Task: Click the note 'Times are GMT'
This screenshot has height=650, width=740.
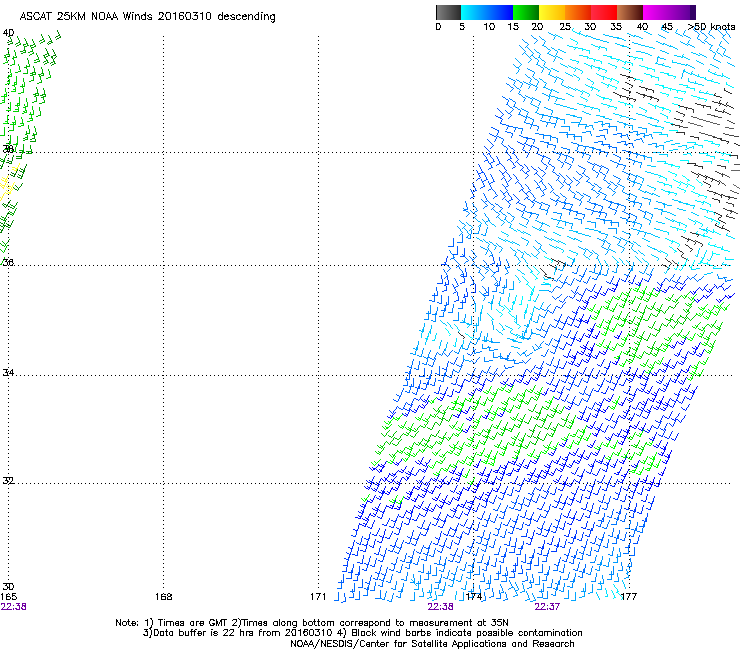Action: 193,623
